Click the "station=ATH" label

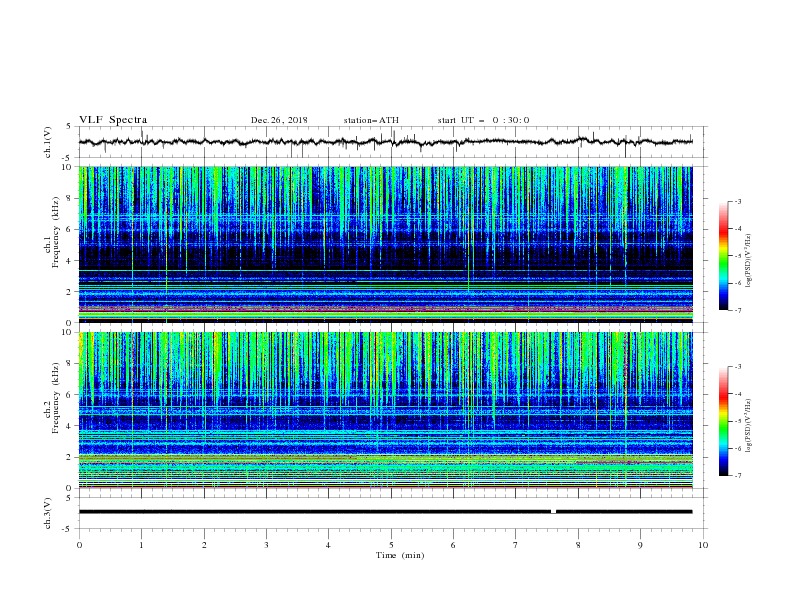371,120
